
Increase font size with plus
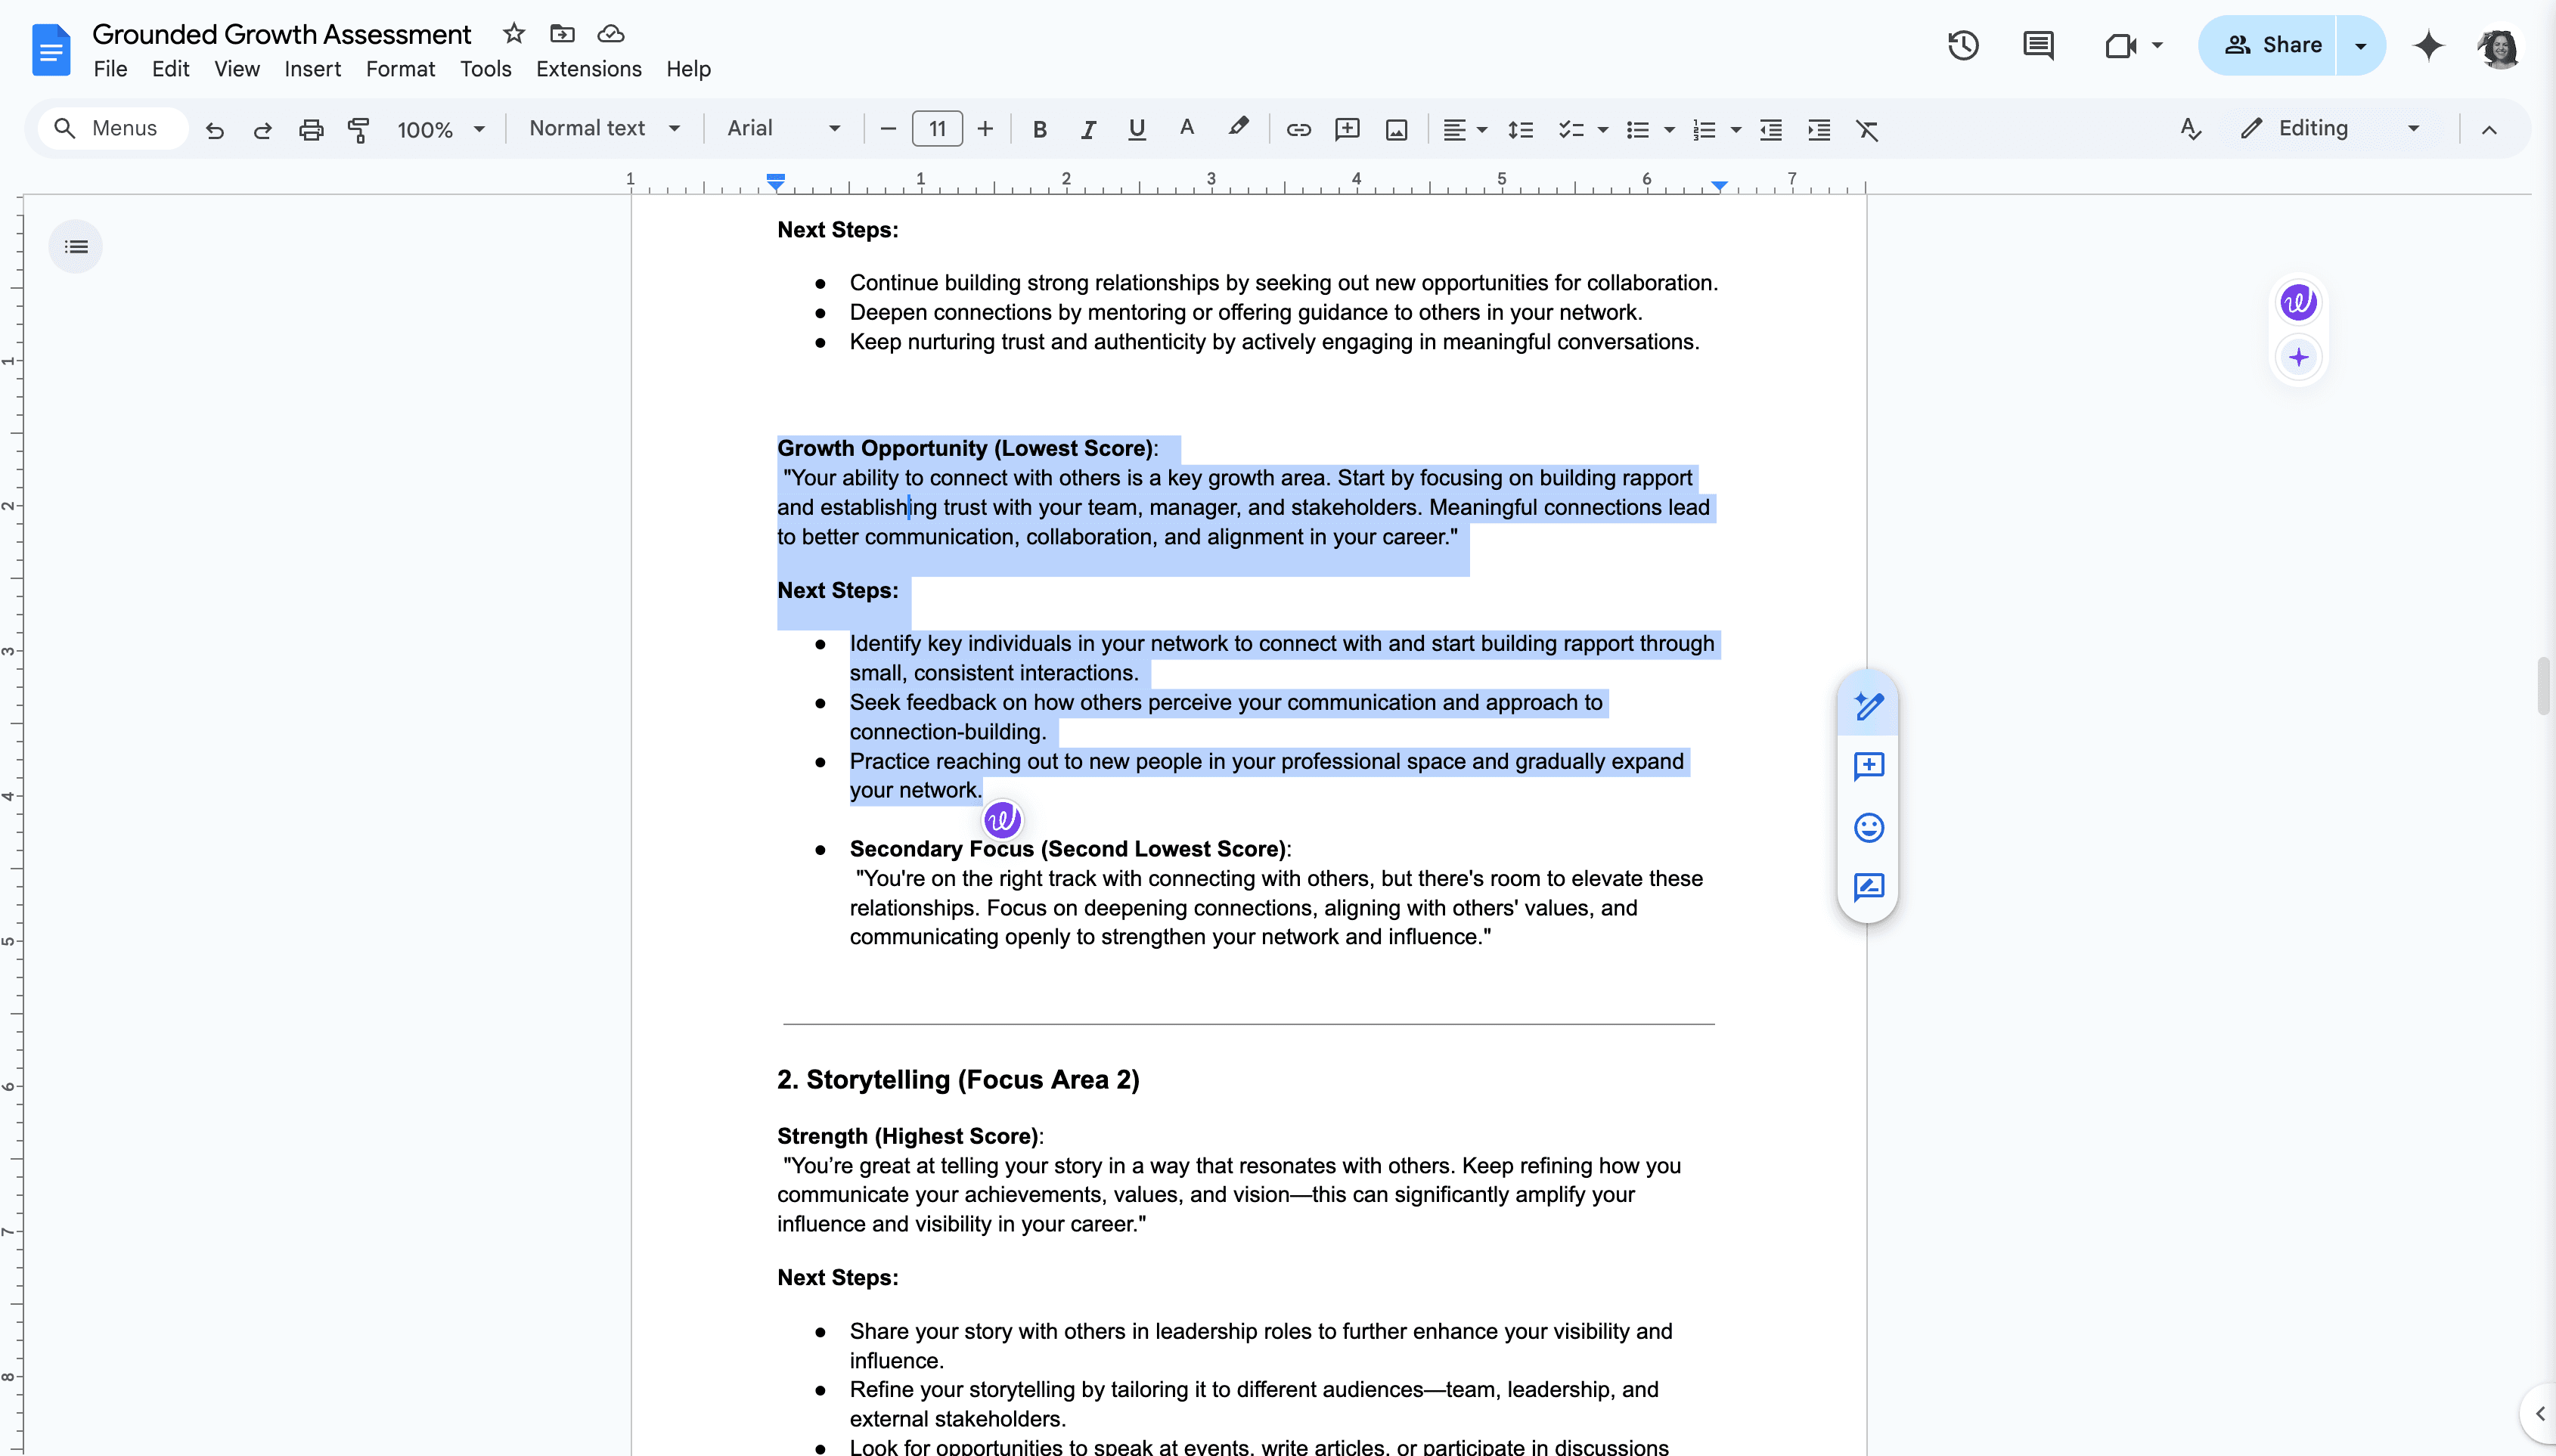coord(985,129)
